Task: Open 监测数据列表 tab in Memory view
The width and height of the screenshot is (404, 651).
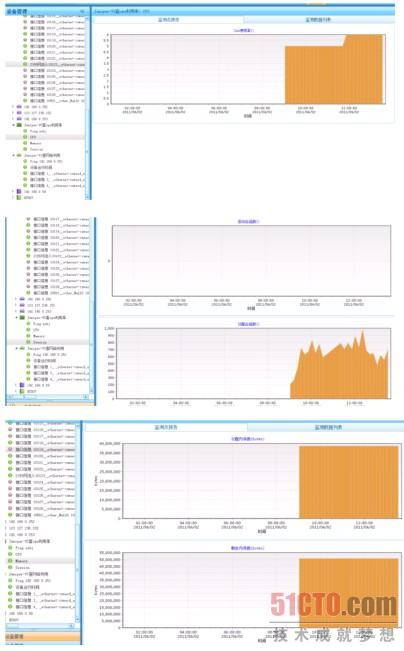Action: tap(328, 427)
